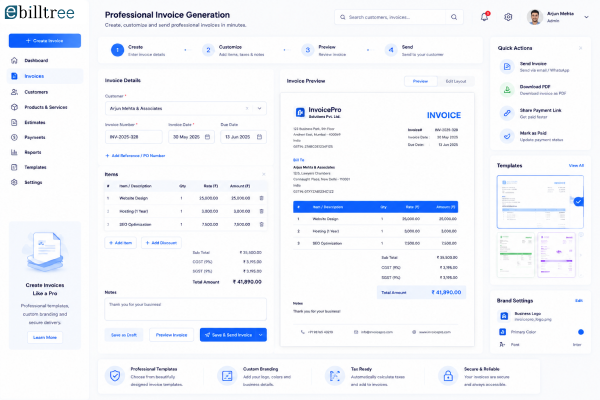Click Add Reference / PO Number
The width and height of the screenshot is (600, 400).
(x=135, y=155)
